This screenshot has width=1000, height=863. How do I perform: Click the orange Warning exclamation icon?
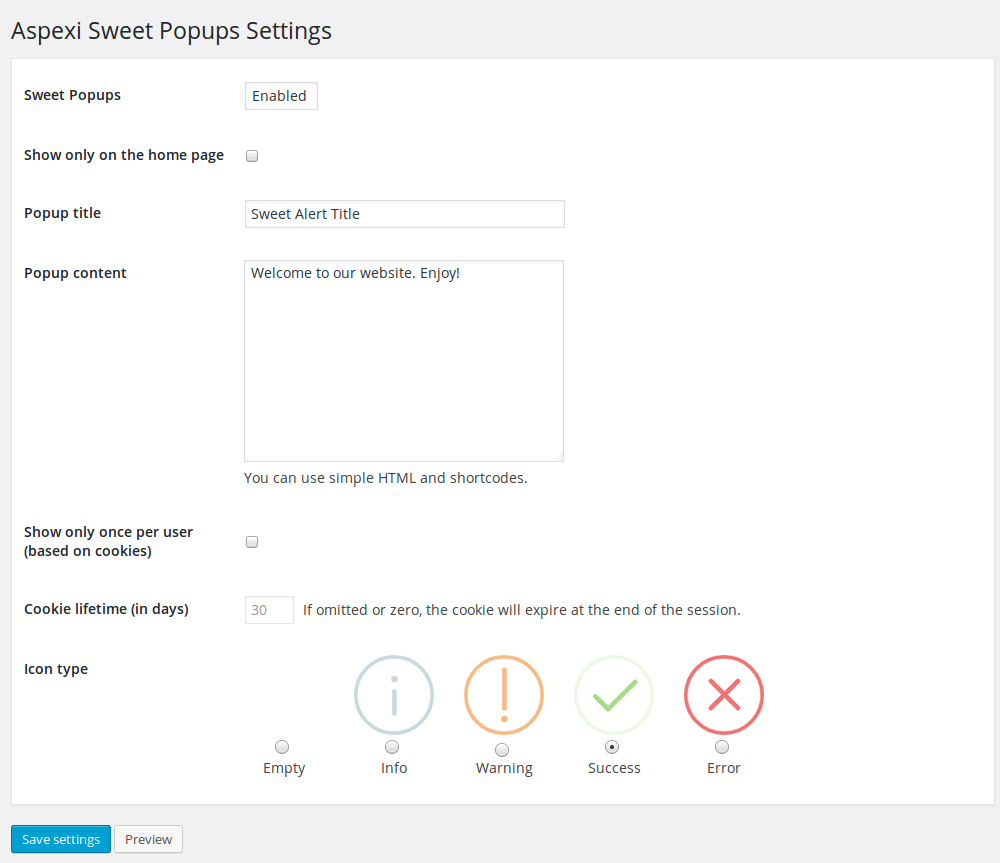tap(504, 695)
